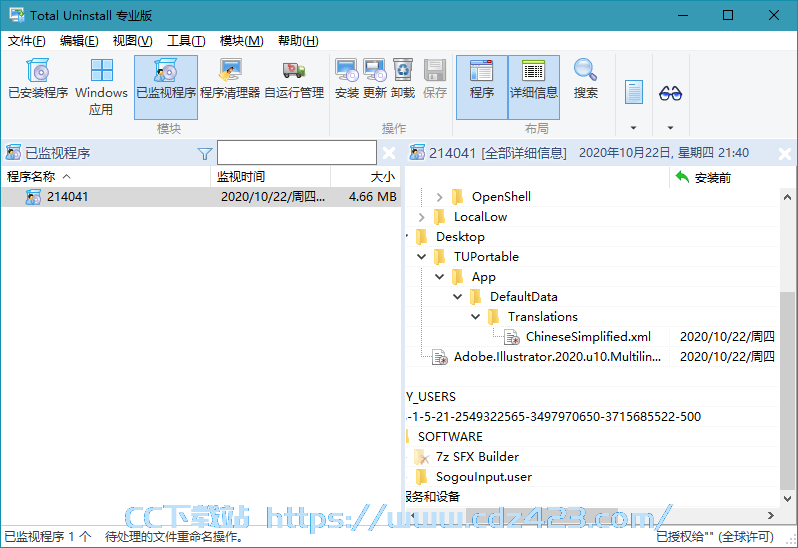The height and width of the screenshot is (548, 798).
Task: Open the 模块(M) menu
Action: point(241,41)
